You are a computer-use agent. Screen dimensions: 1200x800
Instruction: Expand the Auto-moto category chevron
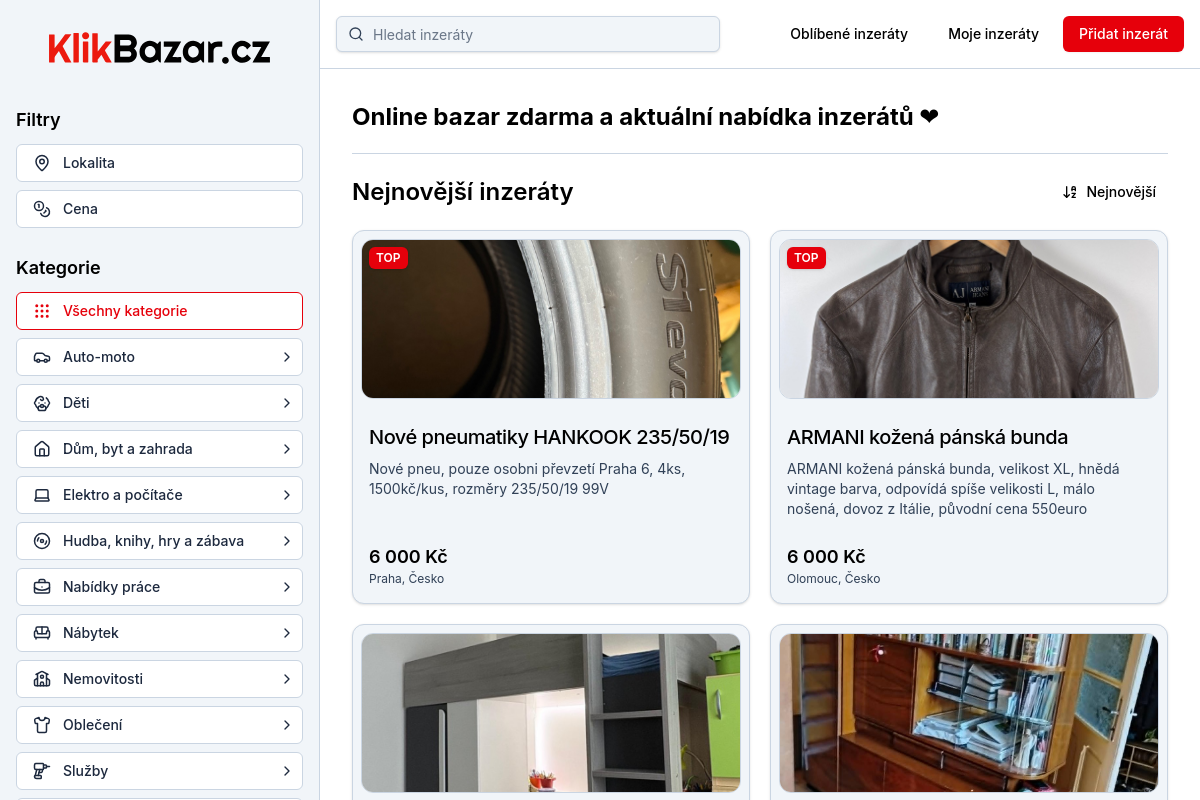coord(286,357)
